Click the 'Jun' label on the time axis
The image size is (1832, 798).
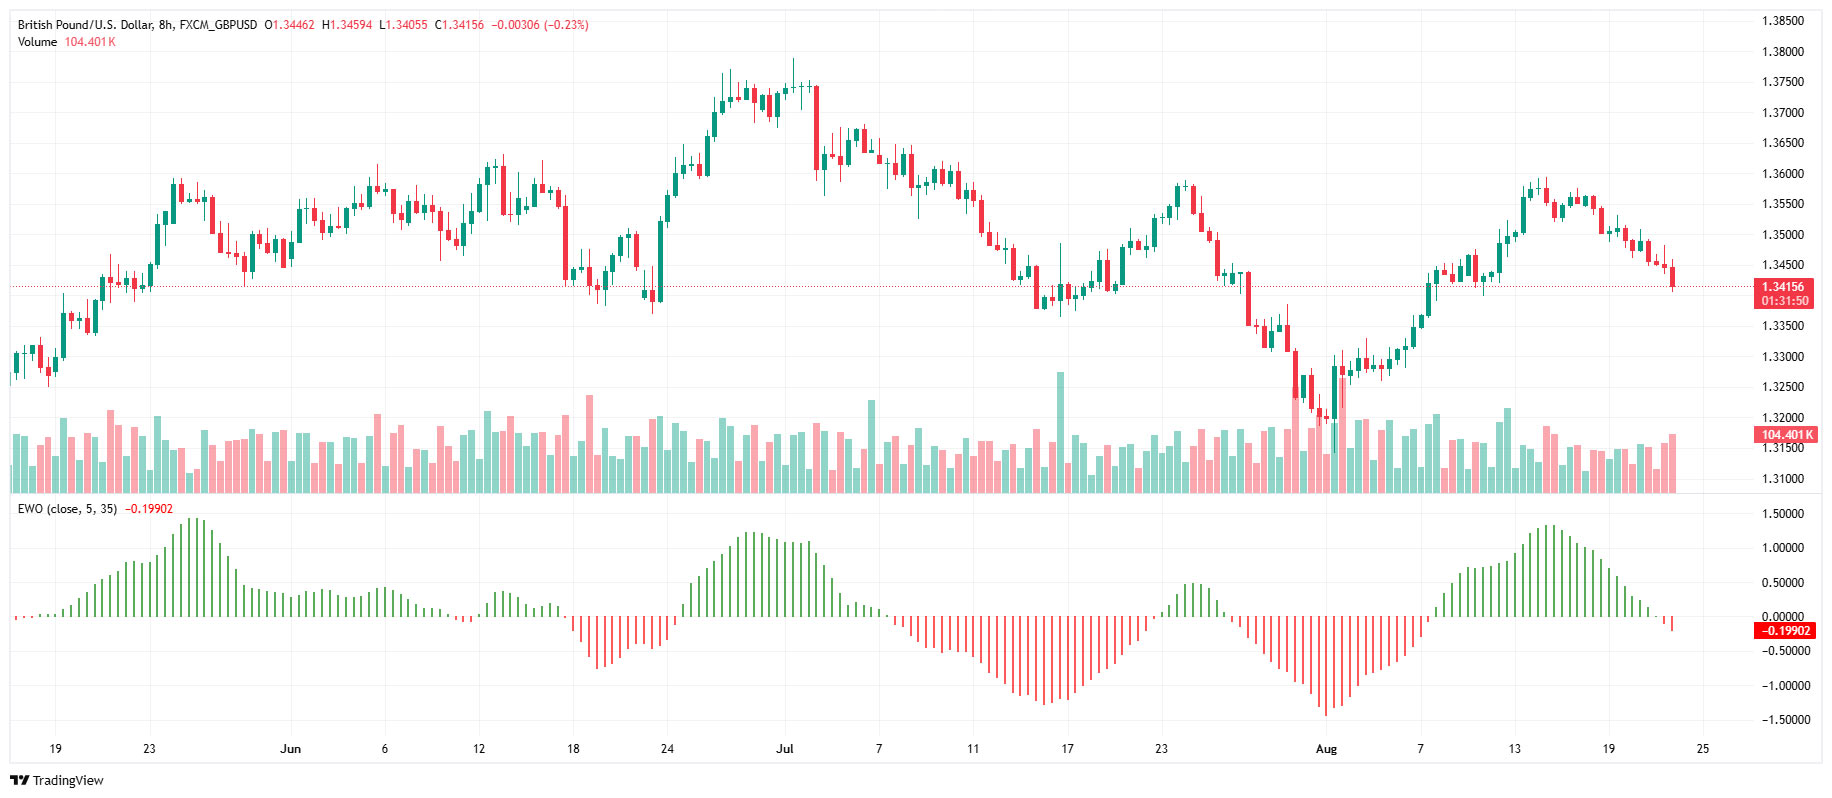[291, 749]
